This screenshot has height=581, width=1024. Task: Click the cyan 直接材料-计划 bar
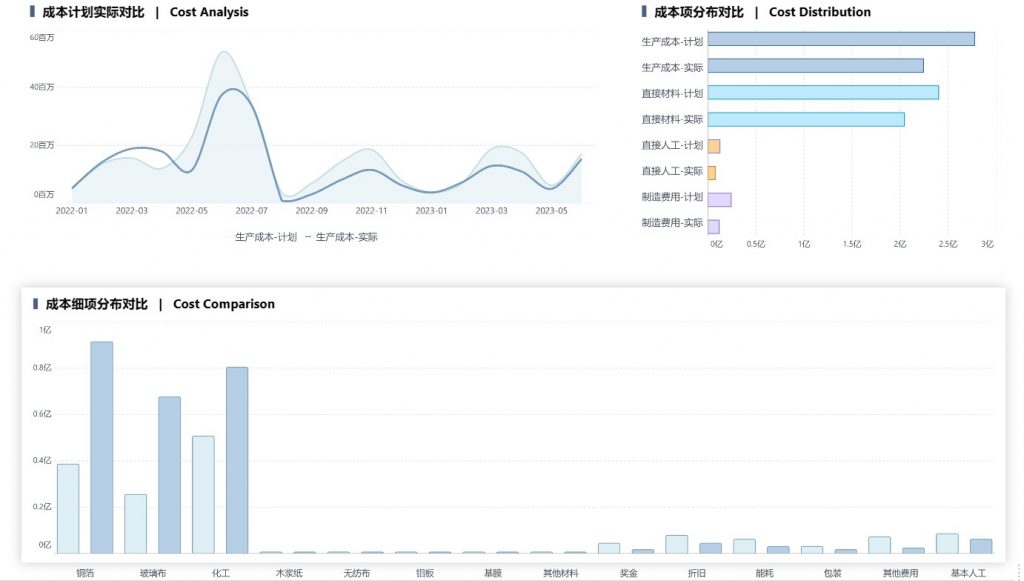(822, 93)
